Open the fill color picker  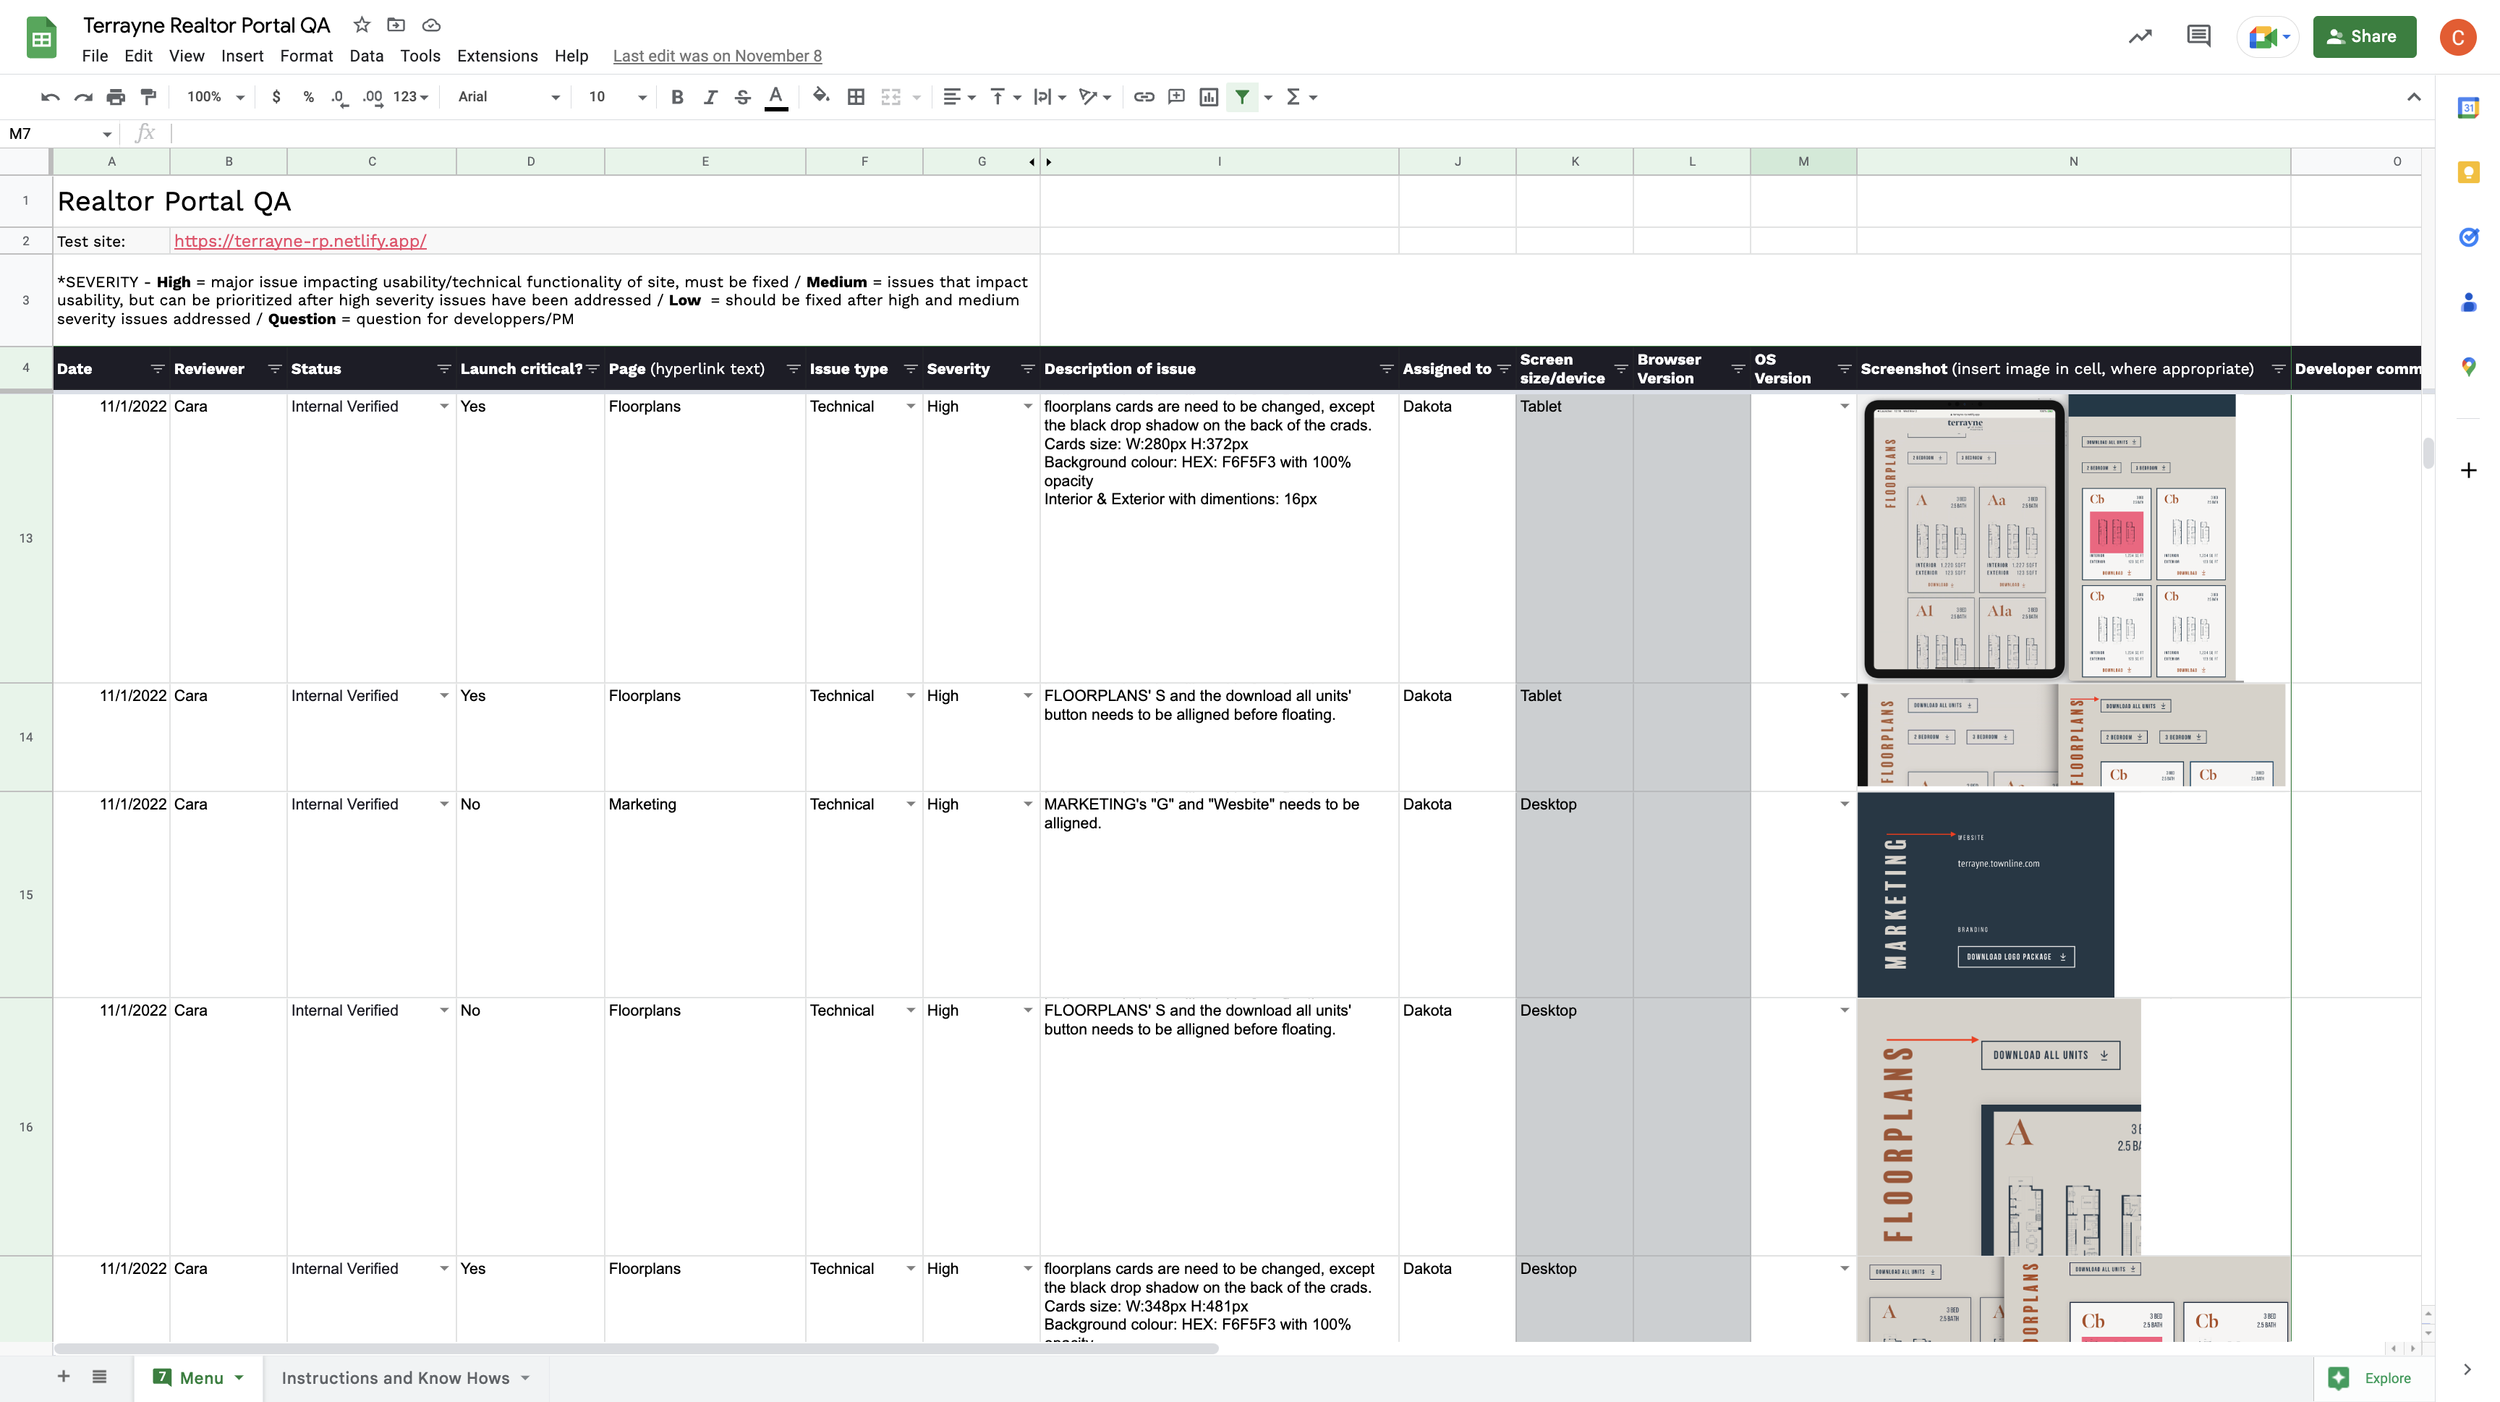click(x=821, y=97)
